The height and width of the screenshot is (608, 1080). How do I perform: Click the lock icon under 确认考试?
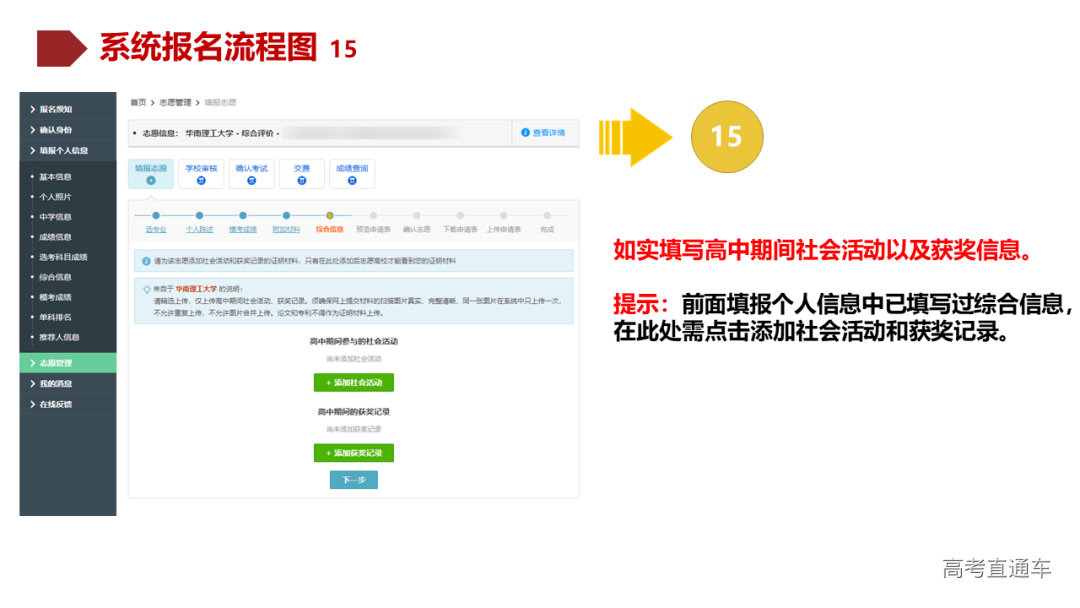[251, 180]
